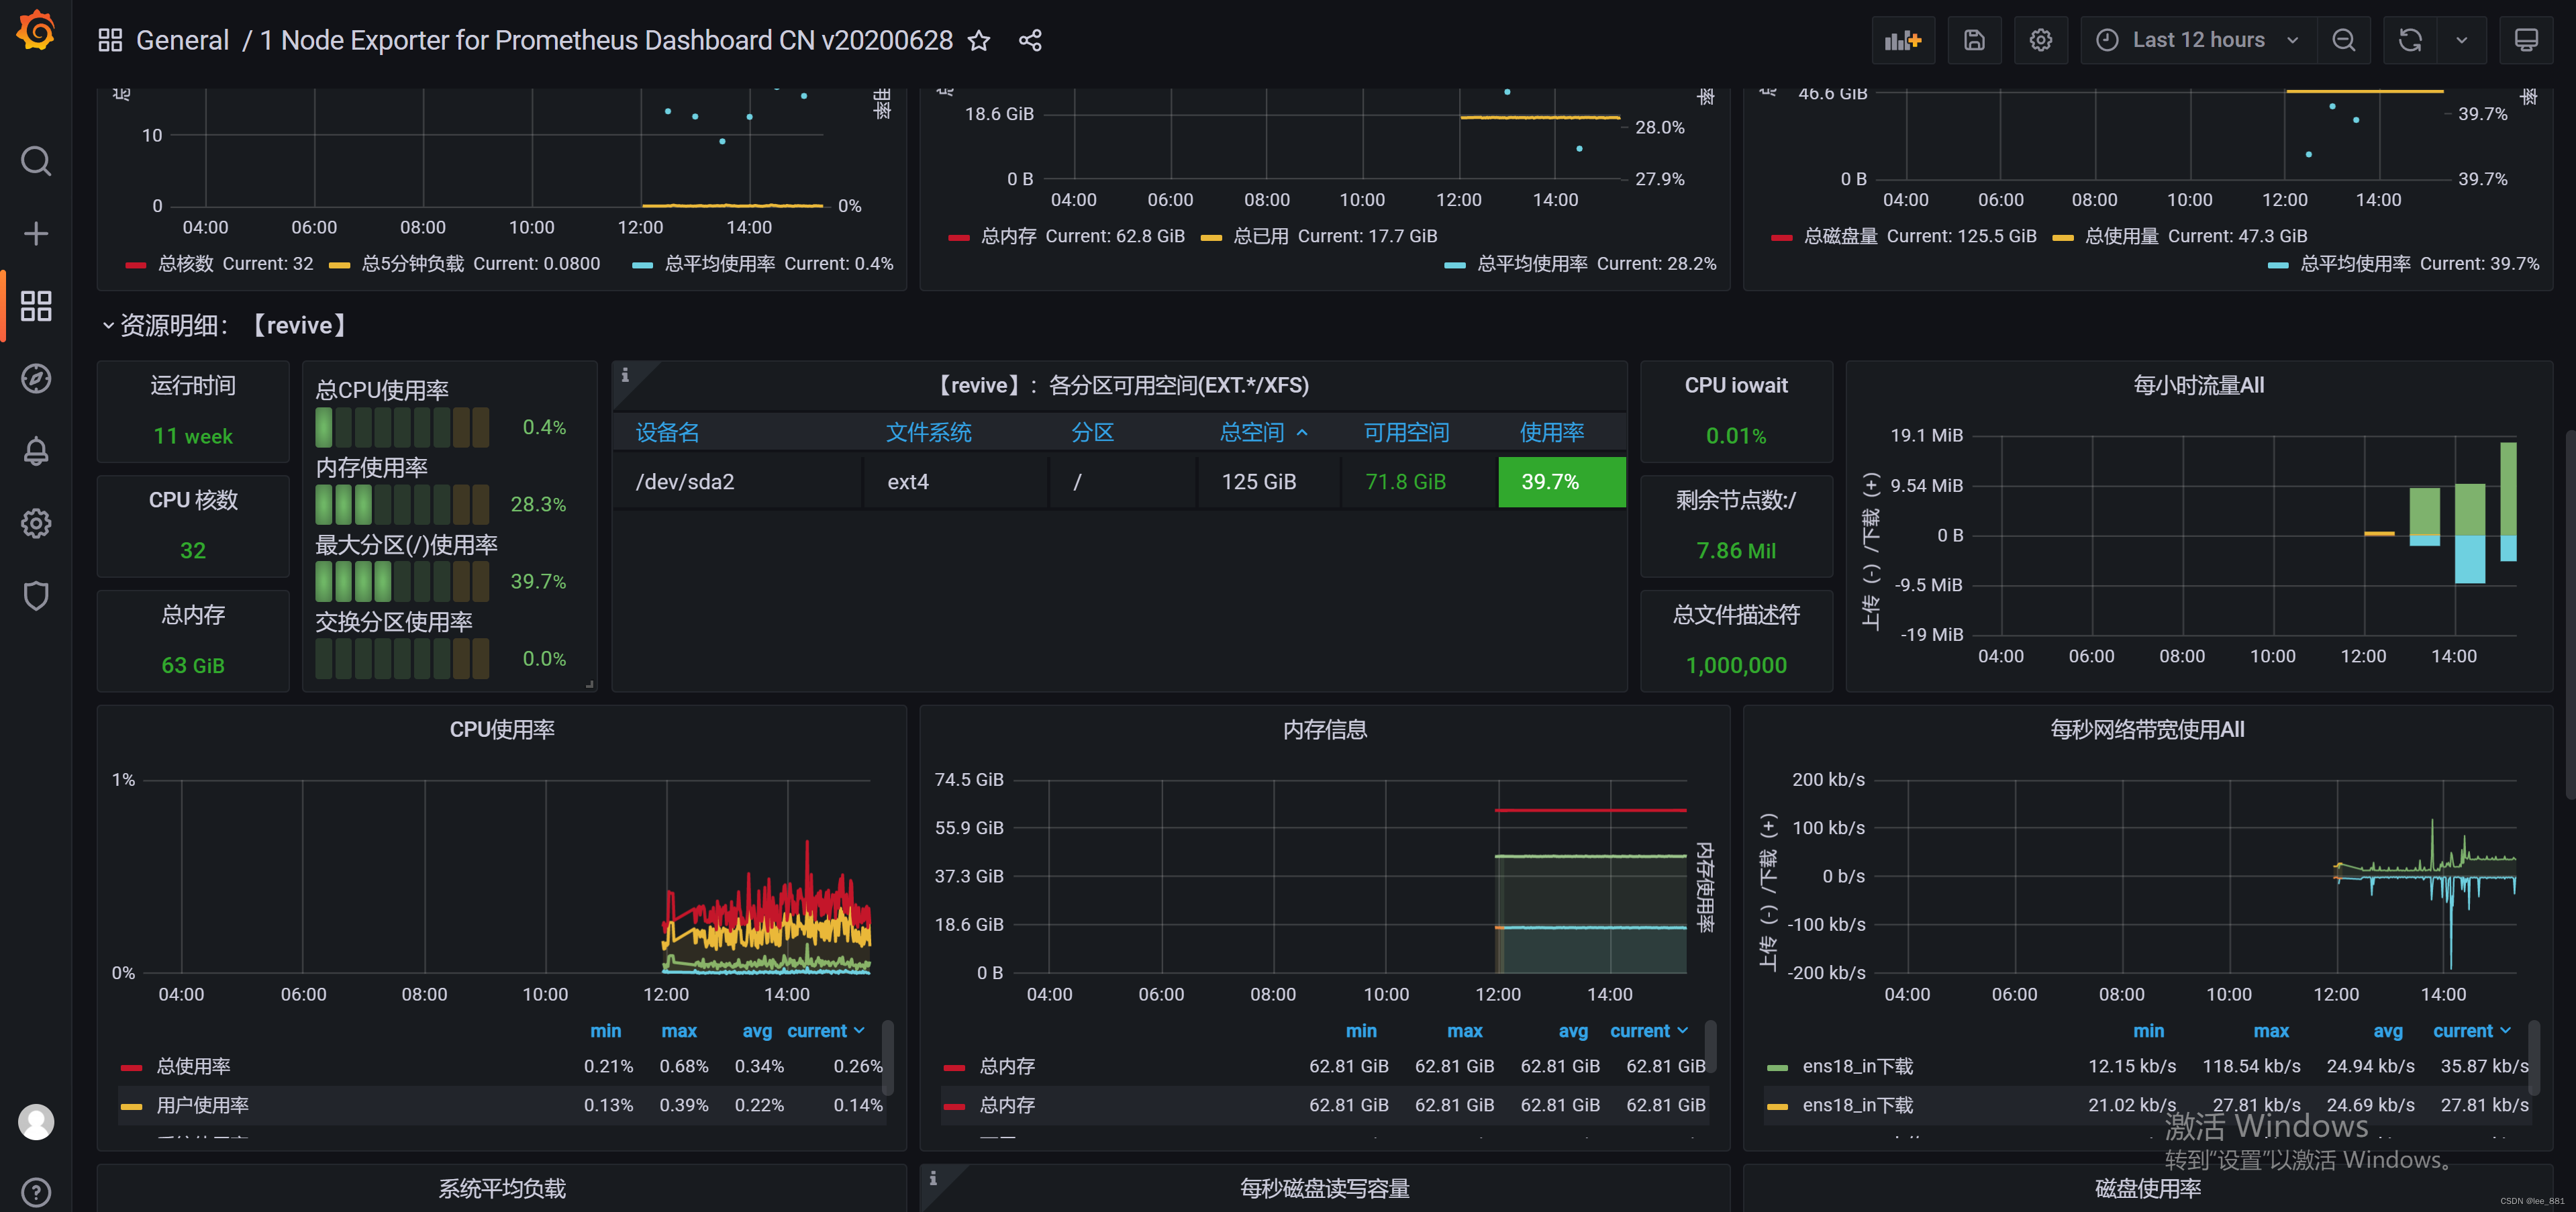This screenshot has height=1212, width=2576.
Task: Click the share dashboard button
Action: coord(1029,41)
